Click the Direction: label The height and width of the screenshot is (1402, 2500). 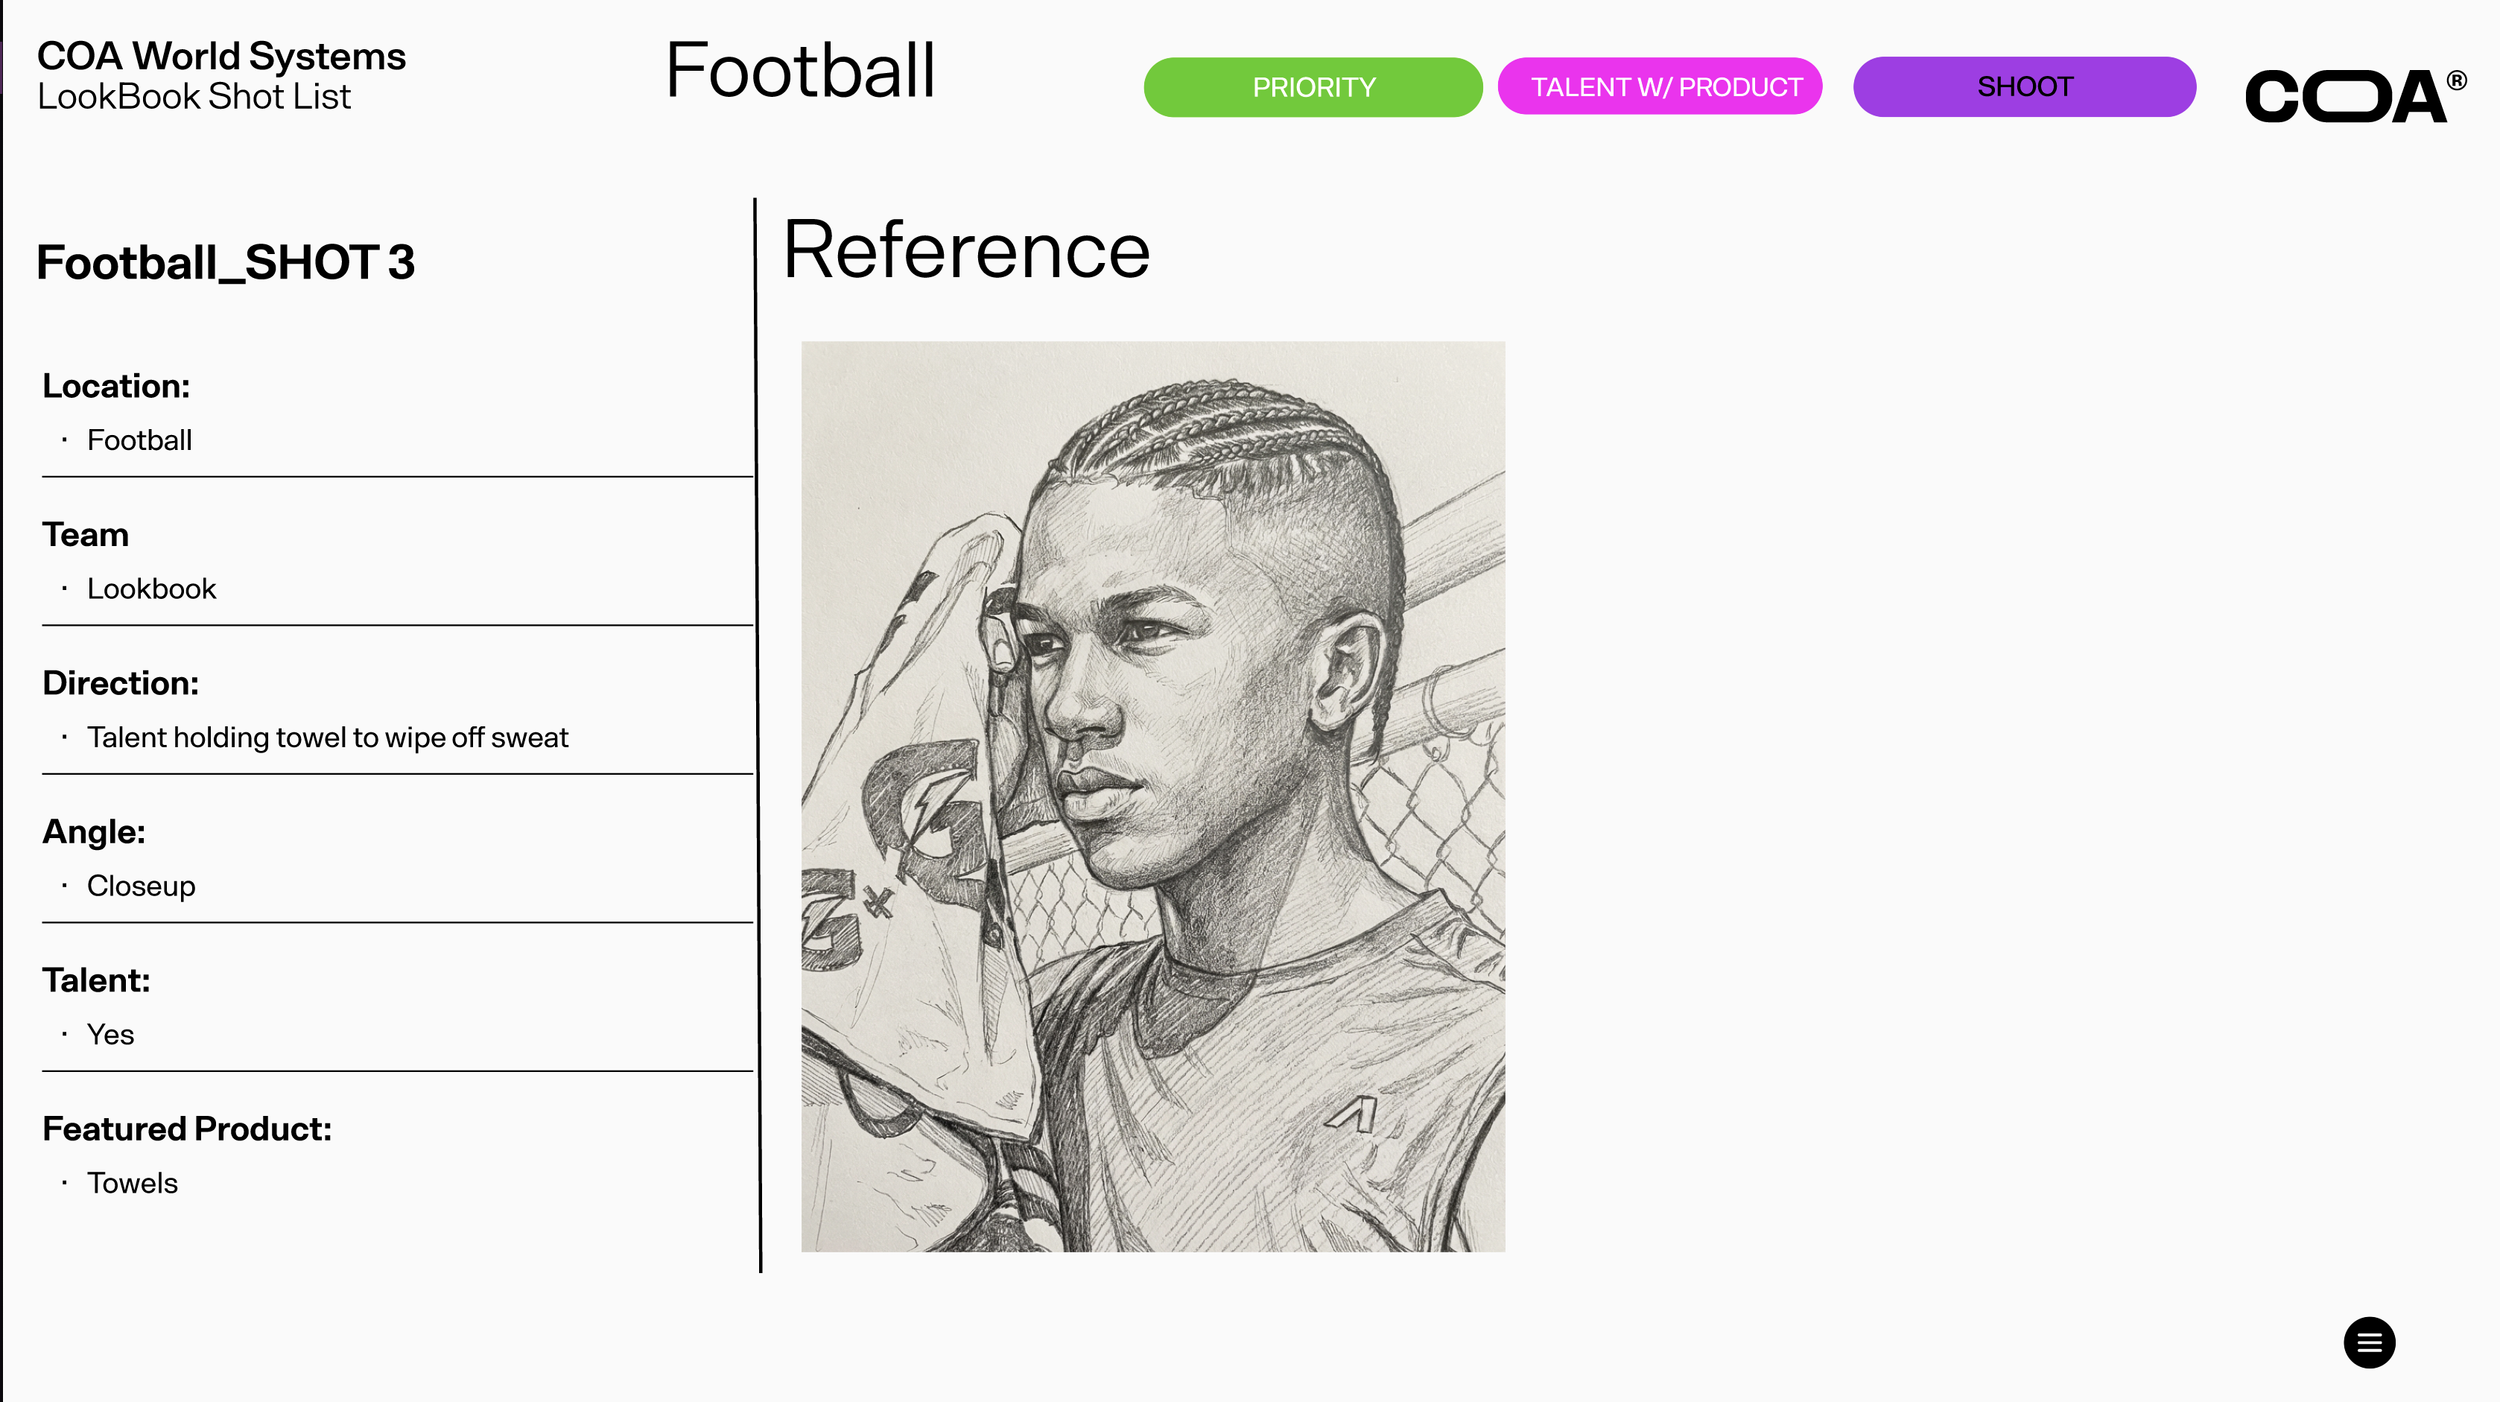pyautogui.click(x=120, y=684)
